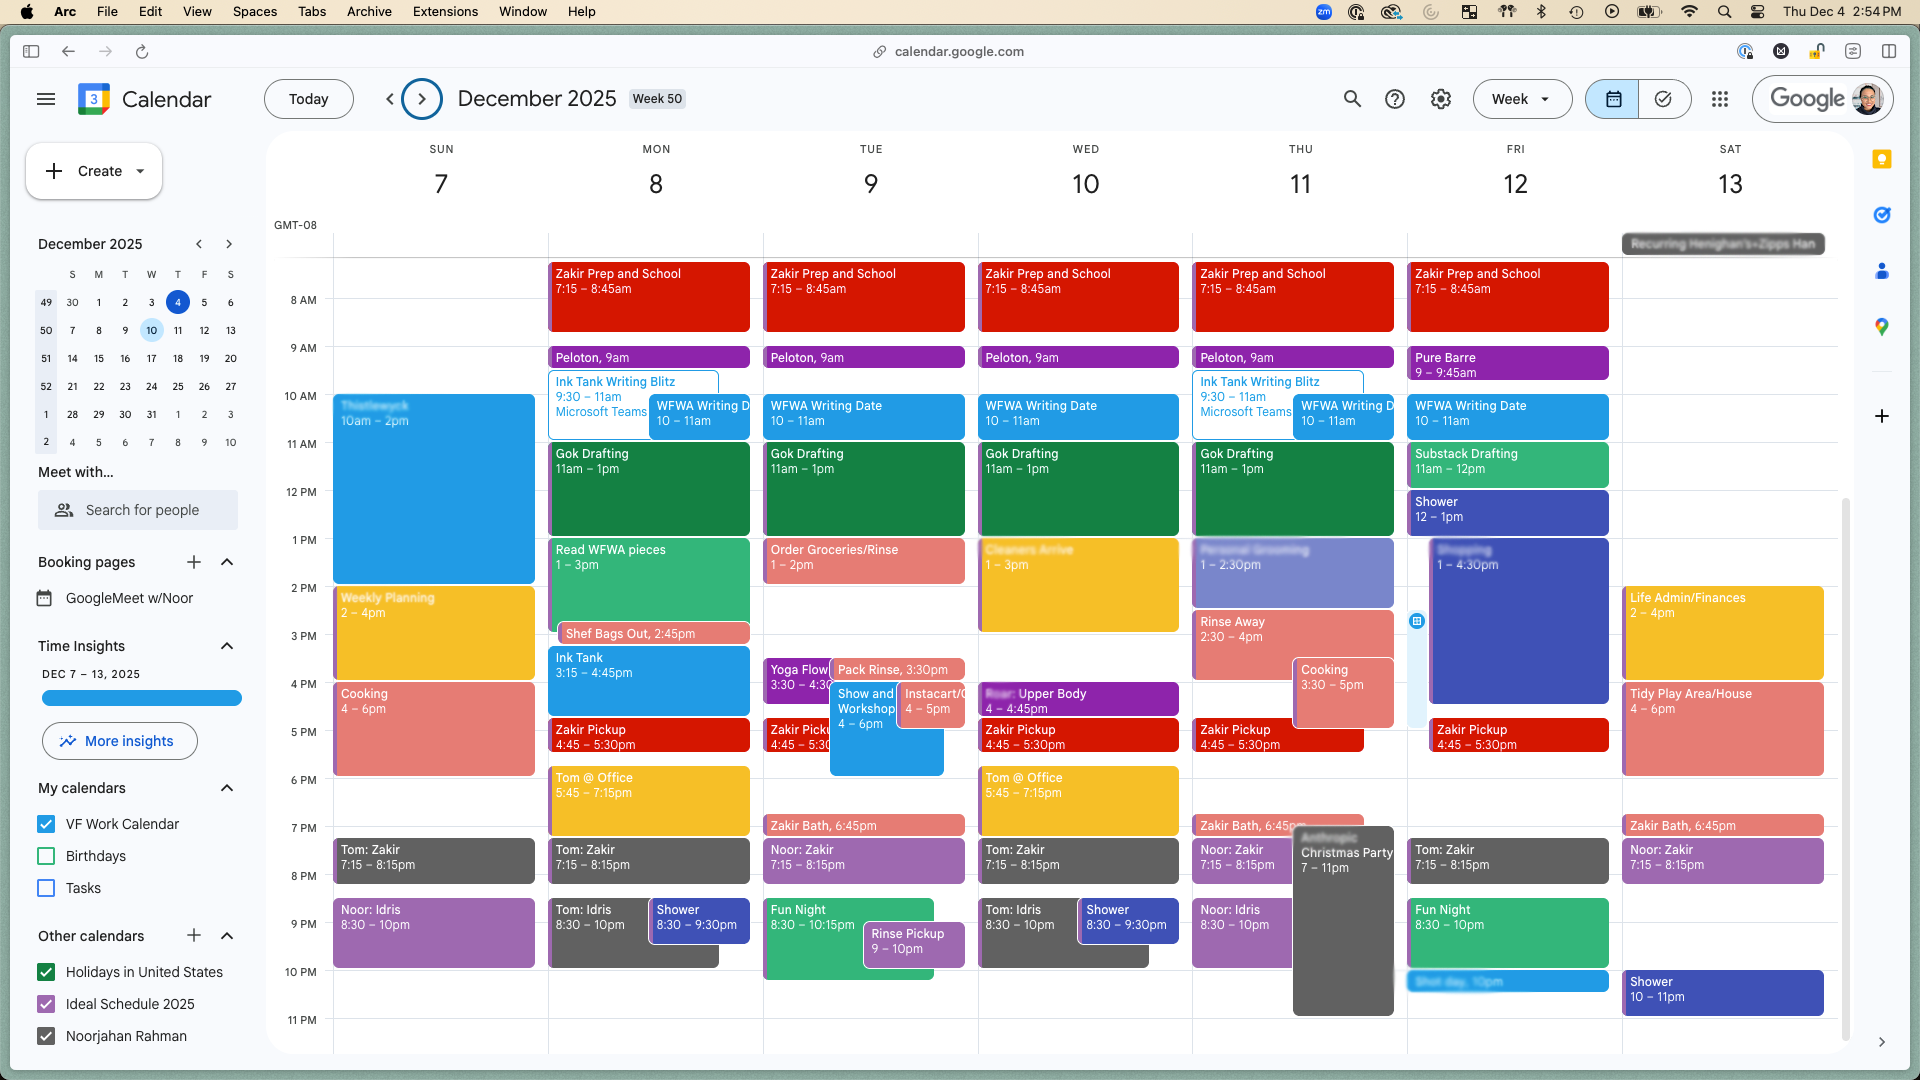Go to next week arrow

pos(422,99)
